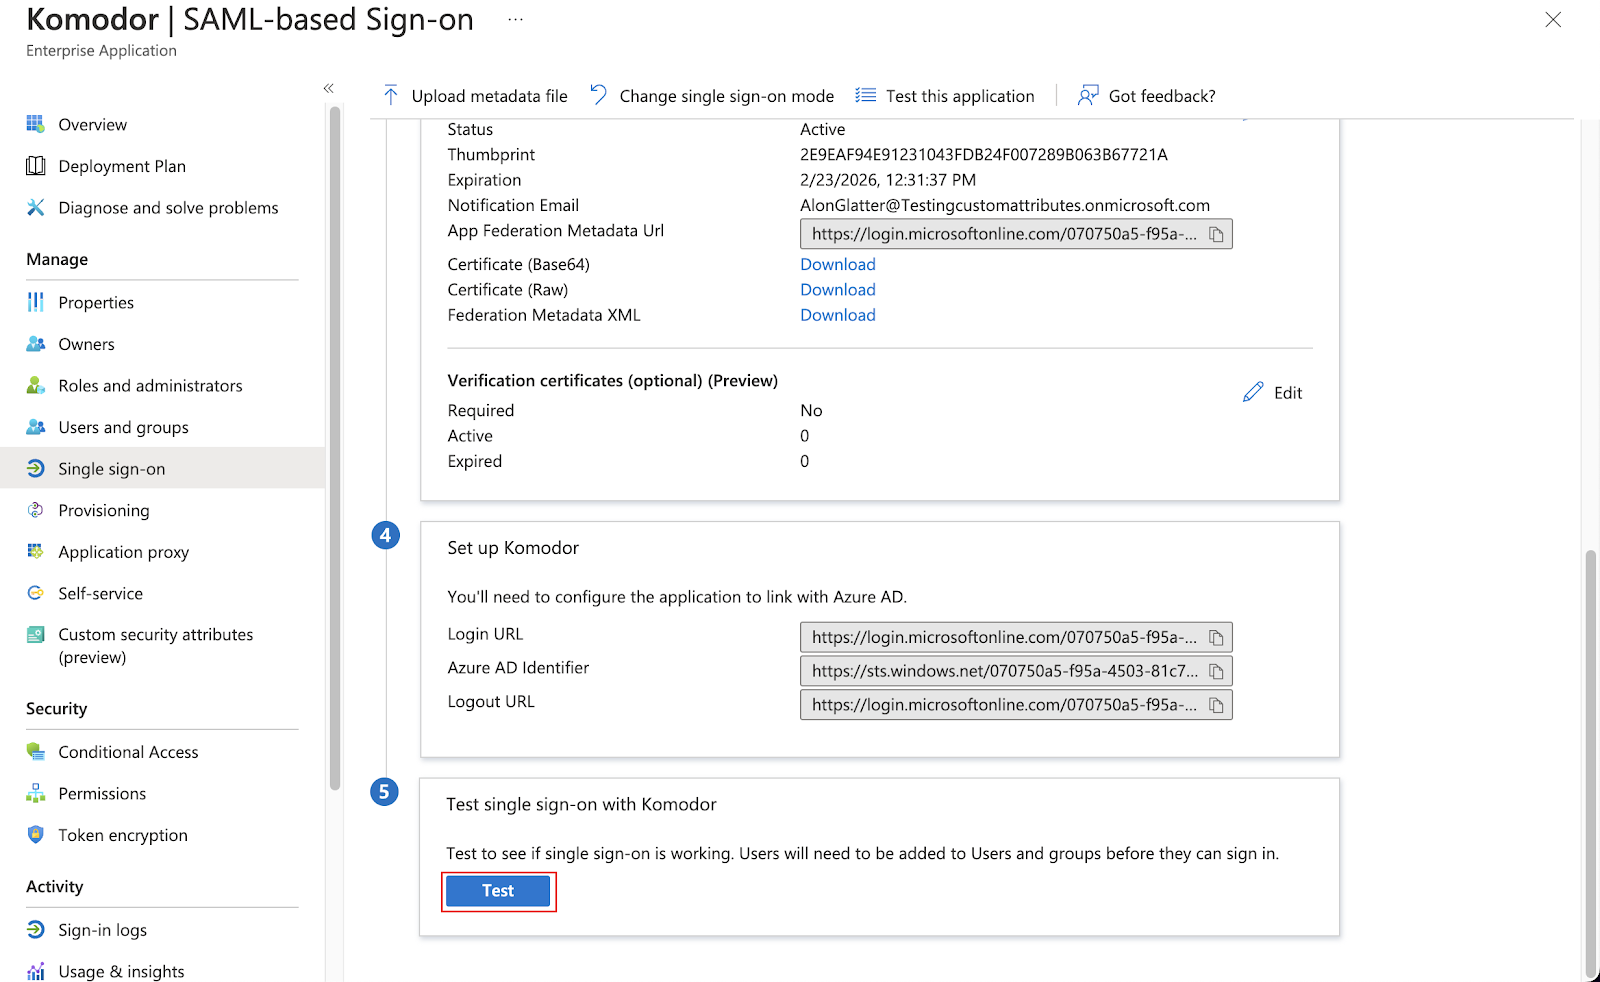Click the Owners people icon

coord(35,344)
